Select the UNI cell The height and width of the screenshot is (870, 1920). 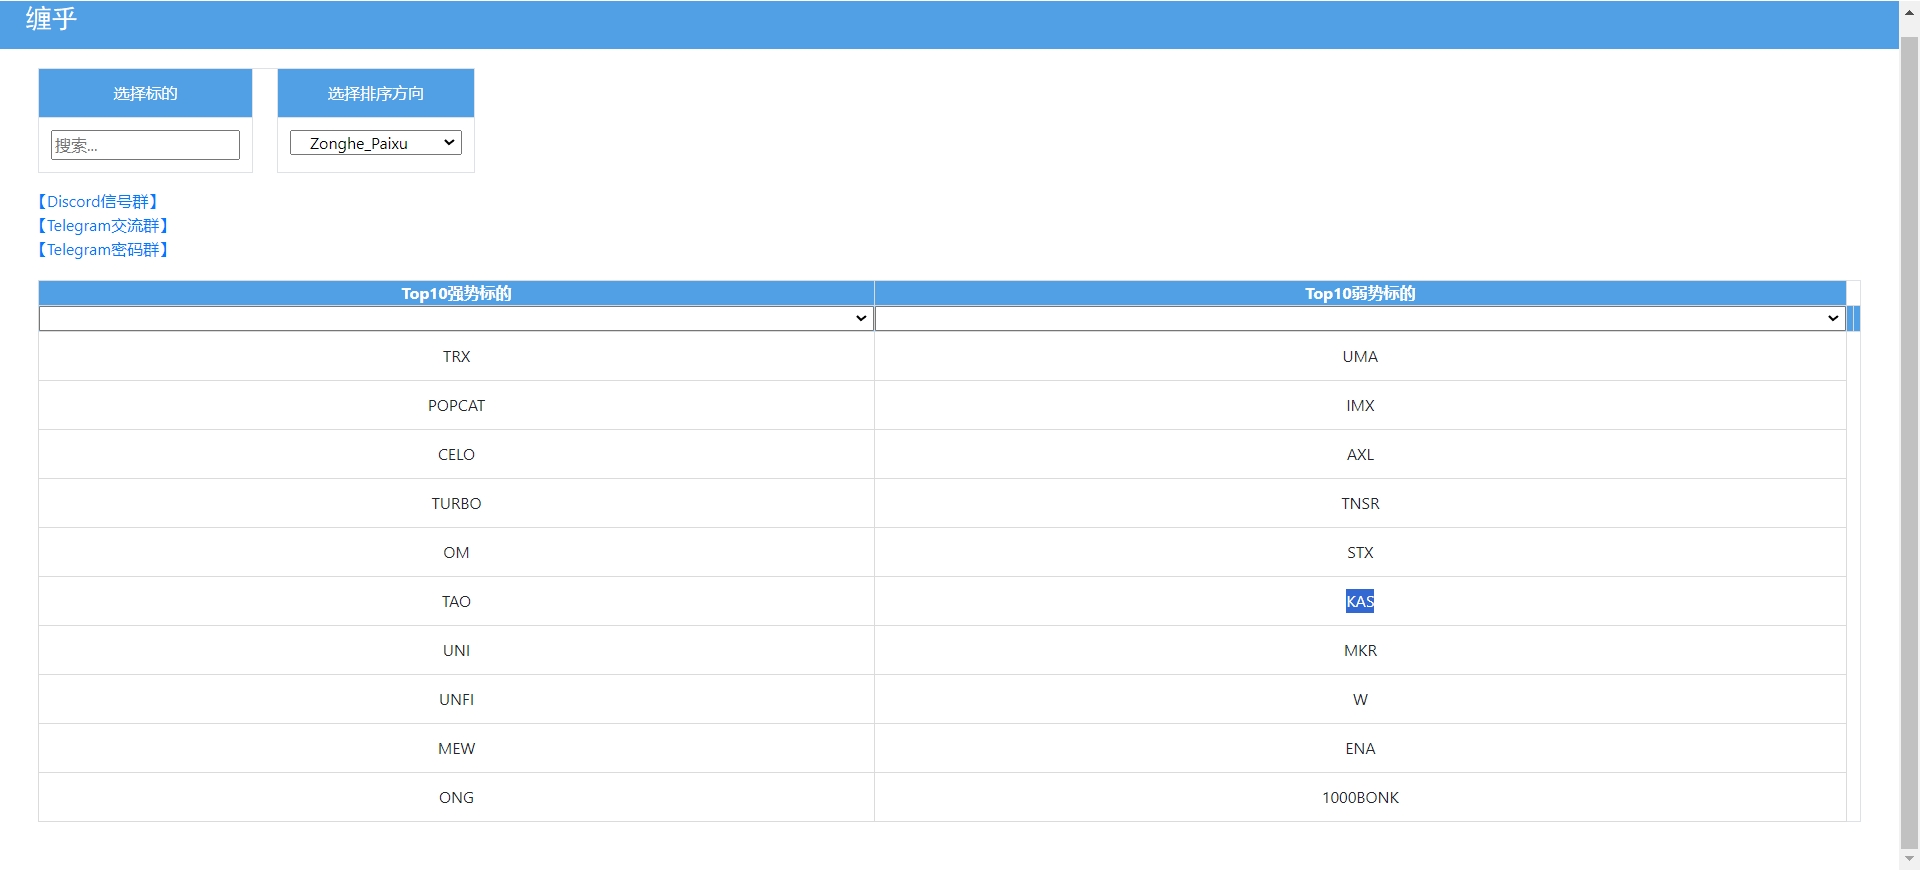456,651
